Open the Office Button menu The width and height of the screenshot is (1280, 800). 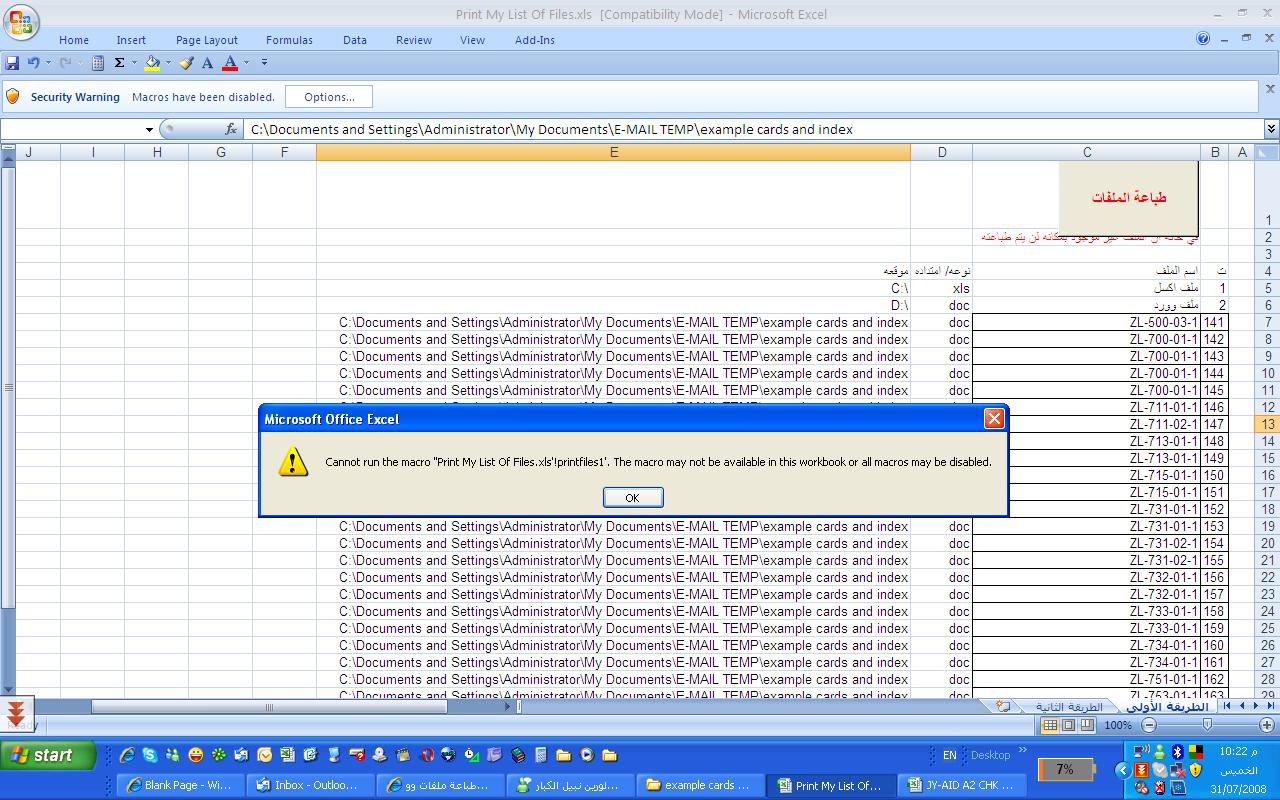point(21,21)
